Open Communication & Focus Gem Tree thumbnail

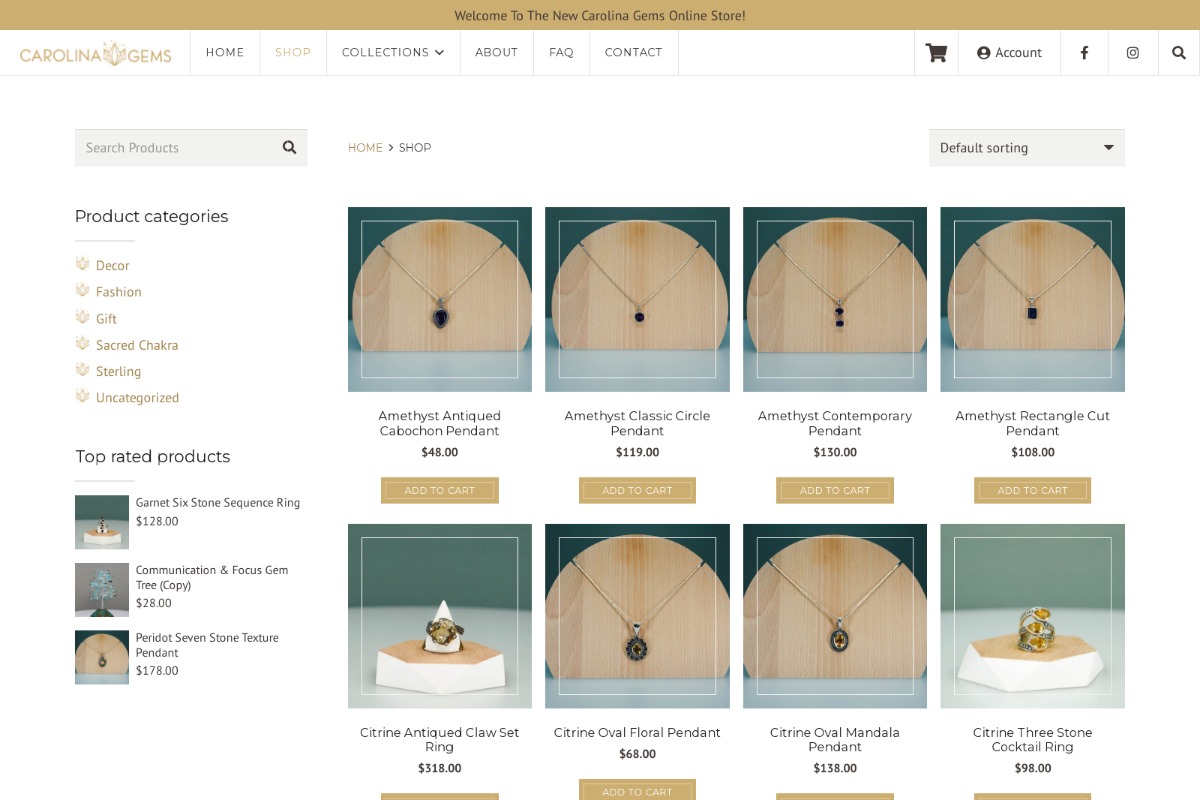[x=102, y=590]
